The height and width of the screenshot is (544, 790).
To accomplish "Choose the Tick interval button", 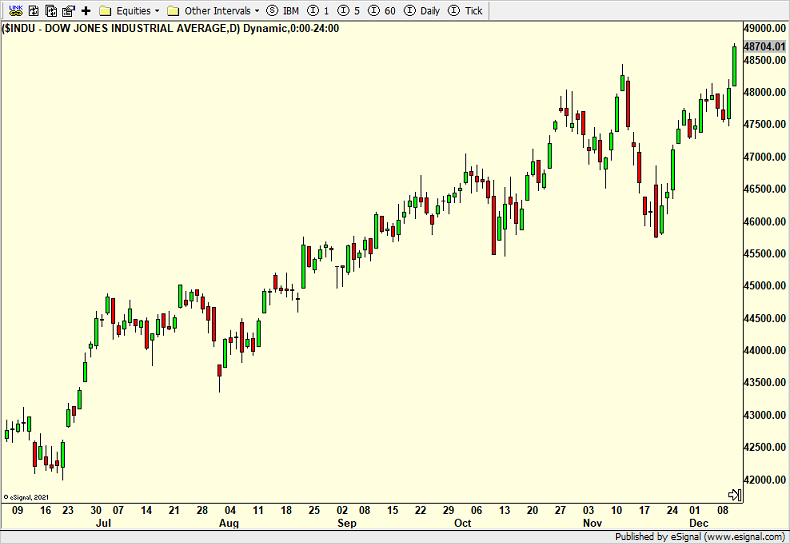I will (x=466, y=11).
